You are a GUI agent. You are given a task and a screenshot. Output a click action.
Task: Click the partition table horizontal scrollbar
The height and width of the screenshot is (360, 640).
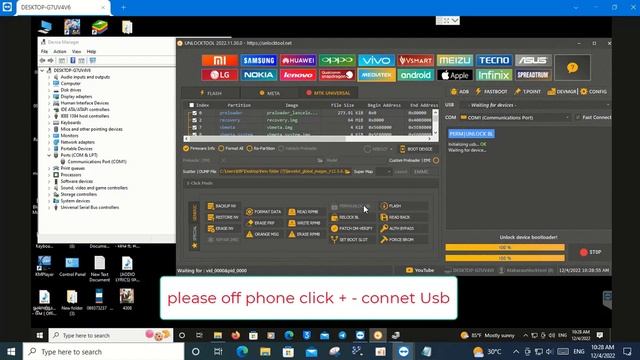tap(307, 139)
